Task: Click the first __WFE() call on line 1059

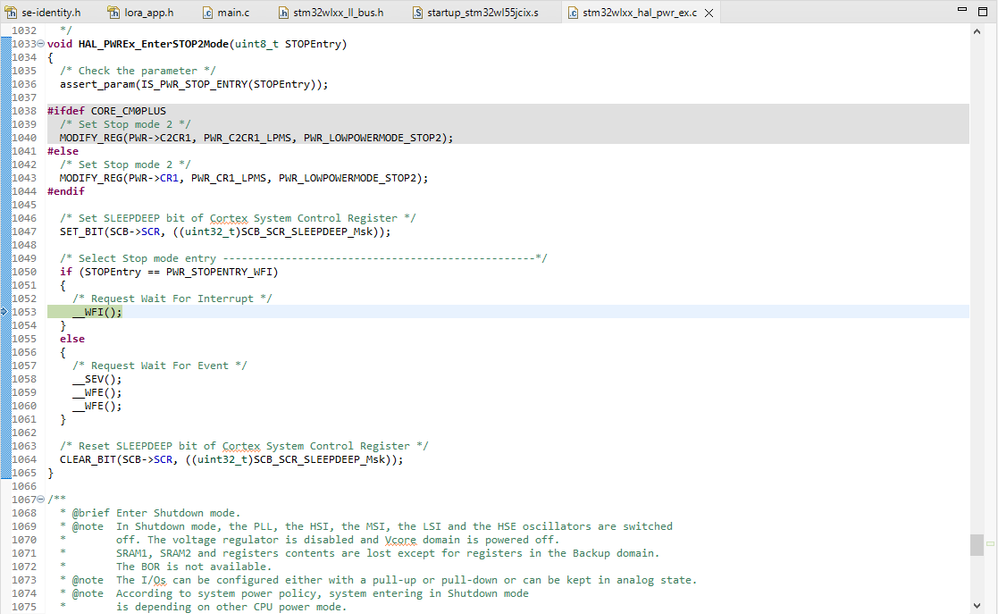Action: (97, 393)
